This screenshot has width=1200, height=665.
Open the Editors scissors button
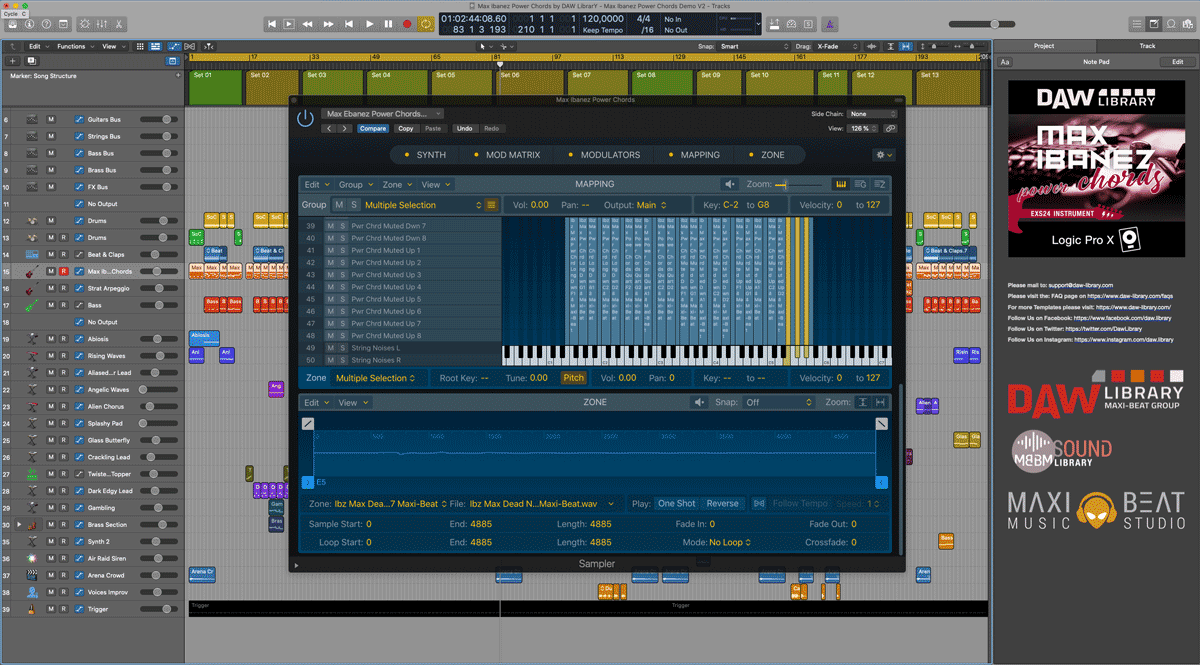[x=119, y=23]
